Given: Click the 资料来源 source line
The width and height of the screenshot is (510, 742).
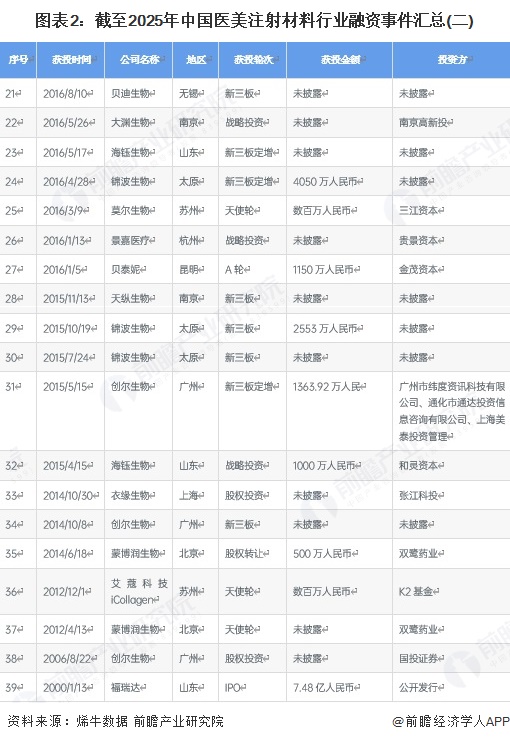Looking at the screenshot, I should (x=114, y=721).
